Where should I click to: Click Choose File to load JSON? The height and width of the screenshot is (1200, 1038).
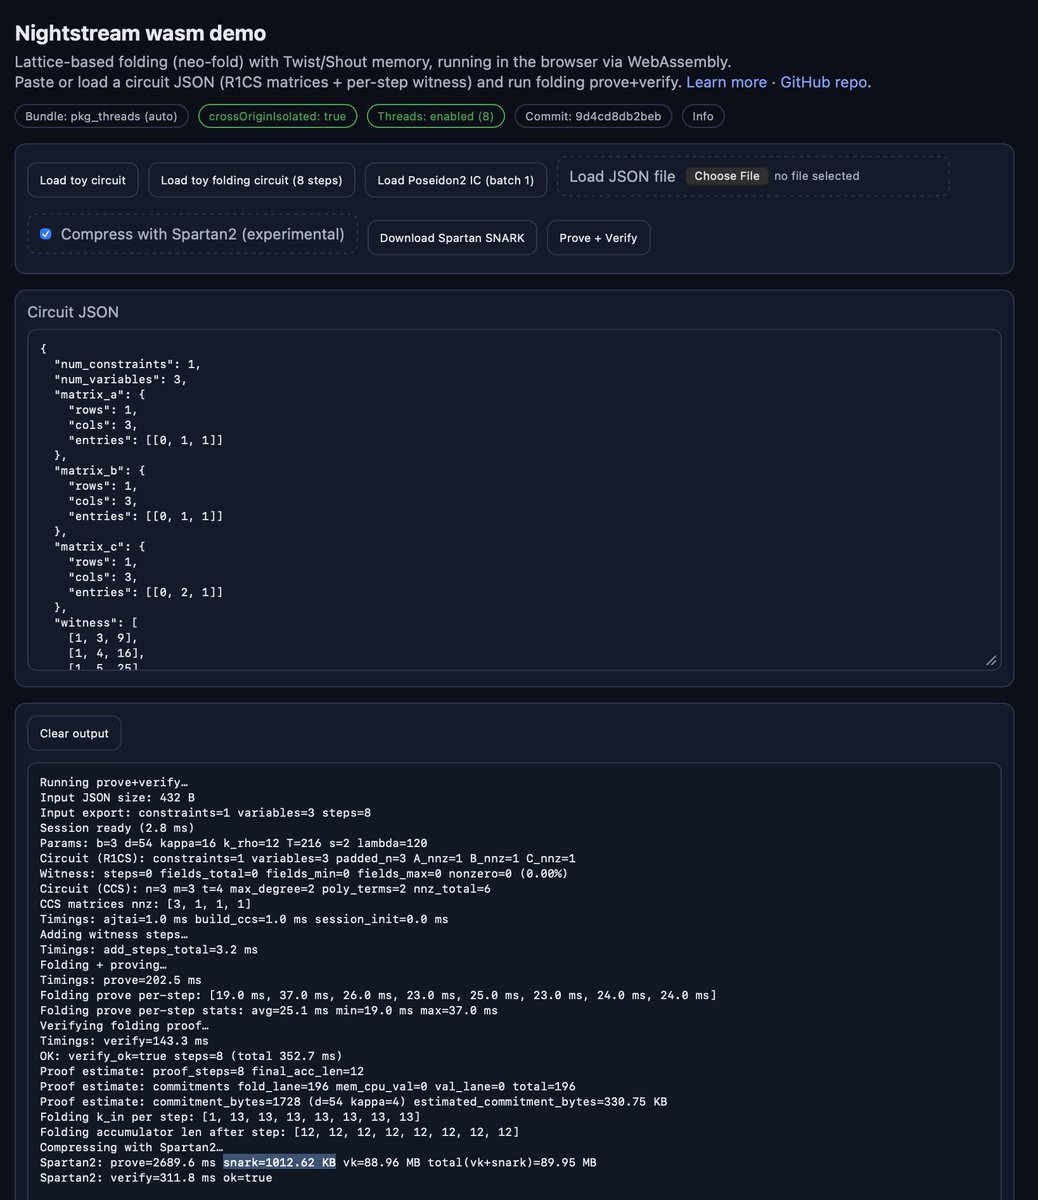(x=727, y=176)
